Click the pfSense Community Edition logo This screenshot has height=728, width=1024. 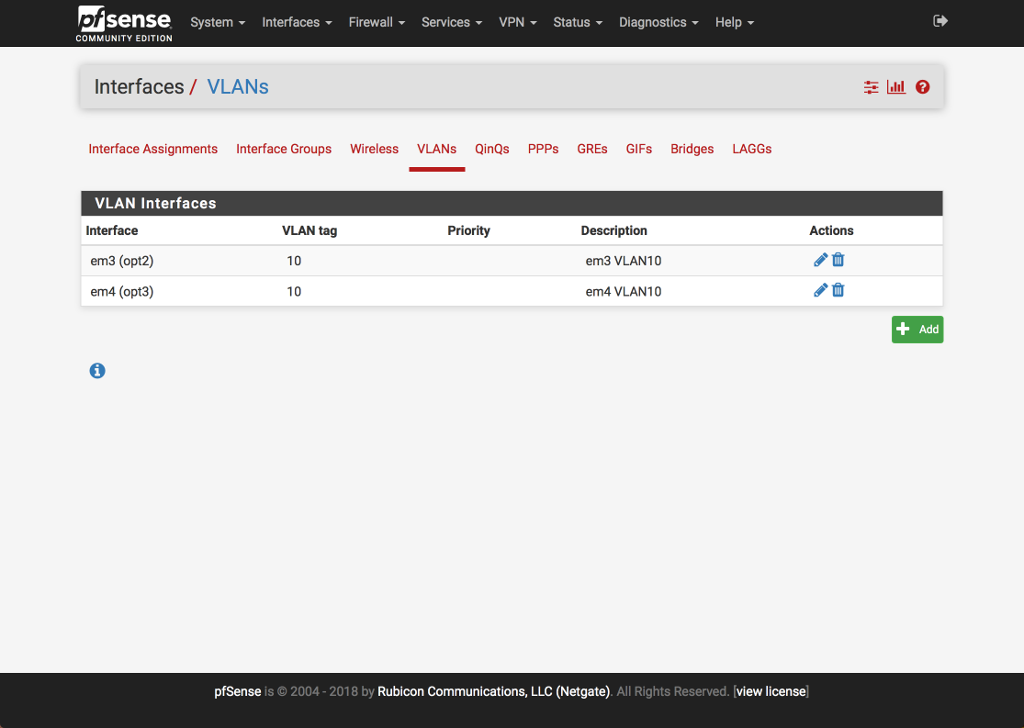tap(124, 24)
